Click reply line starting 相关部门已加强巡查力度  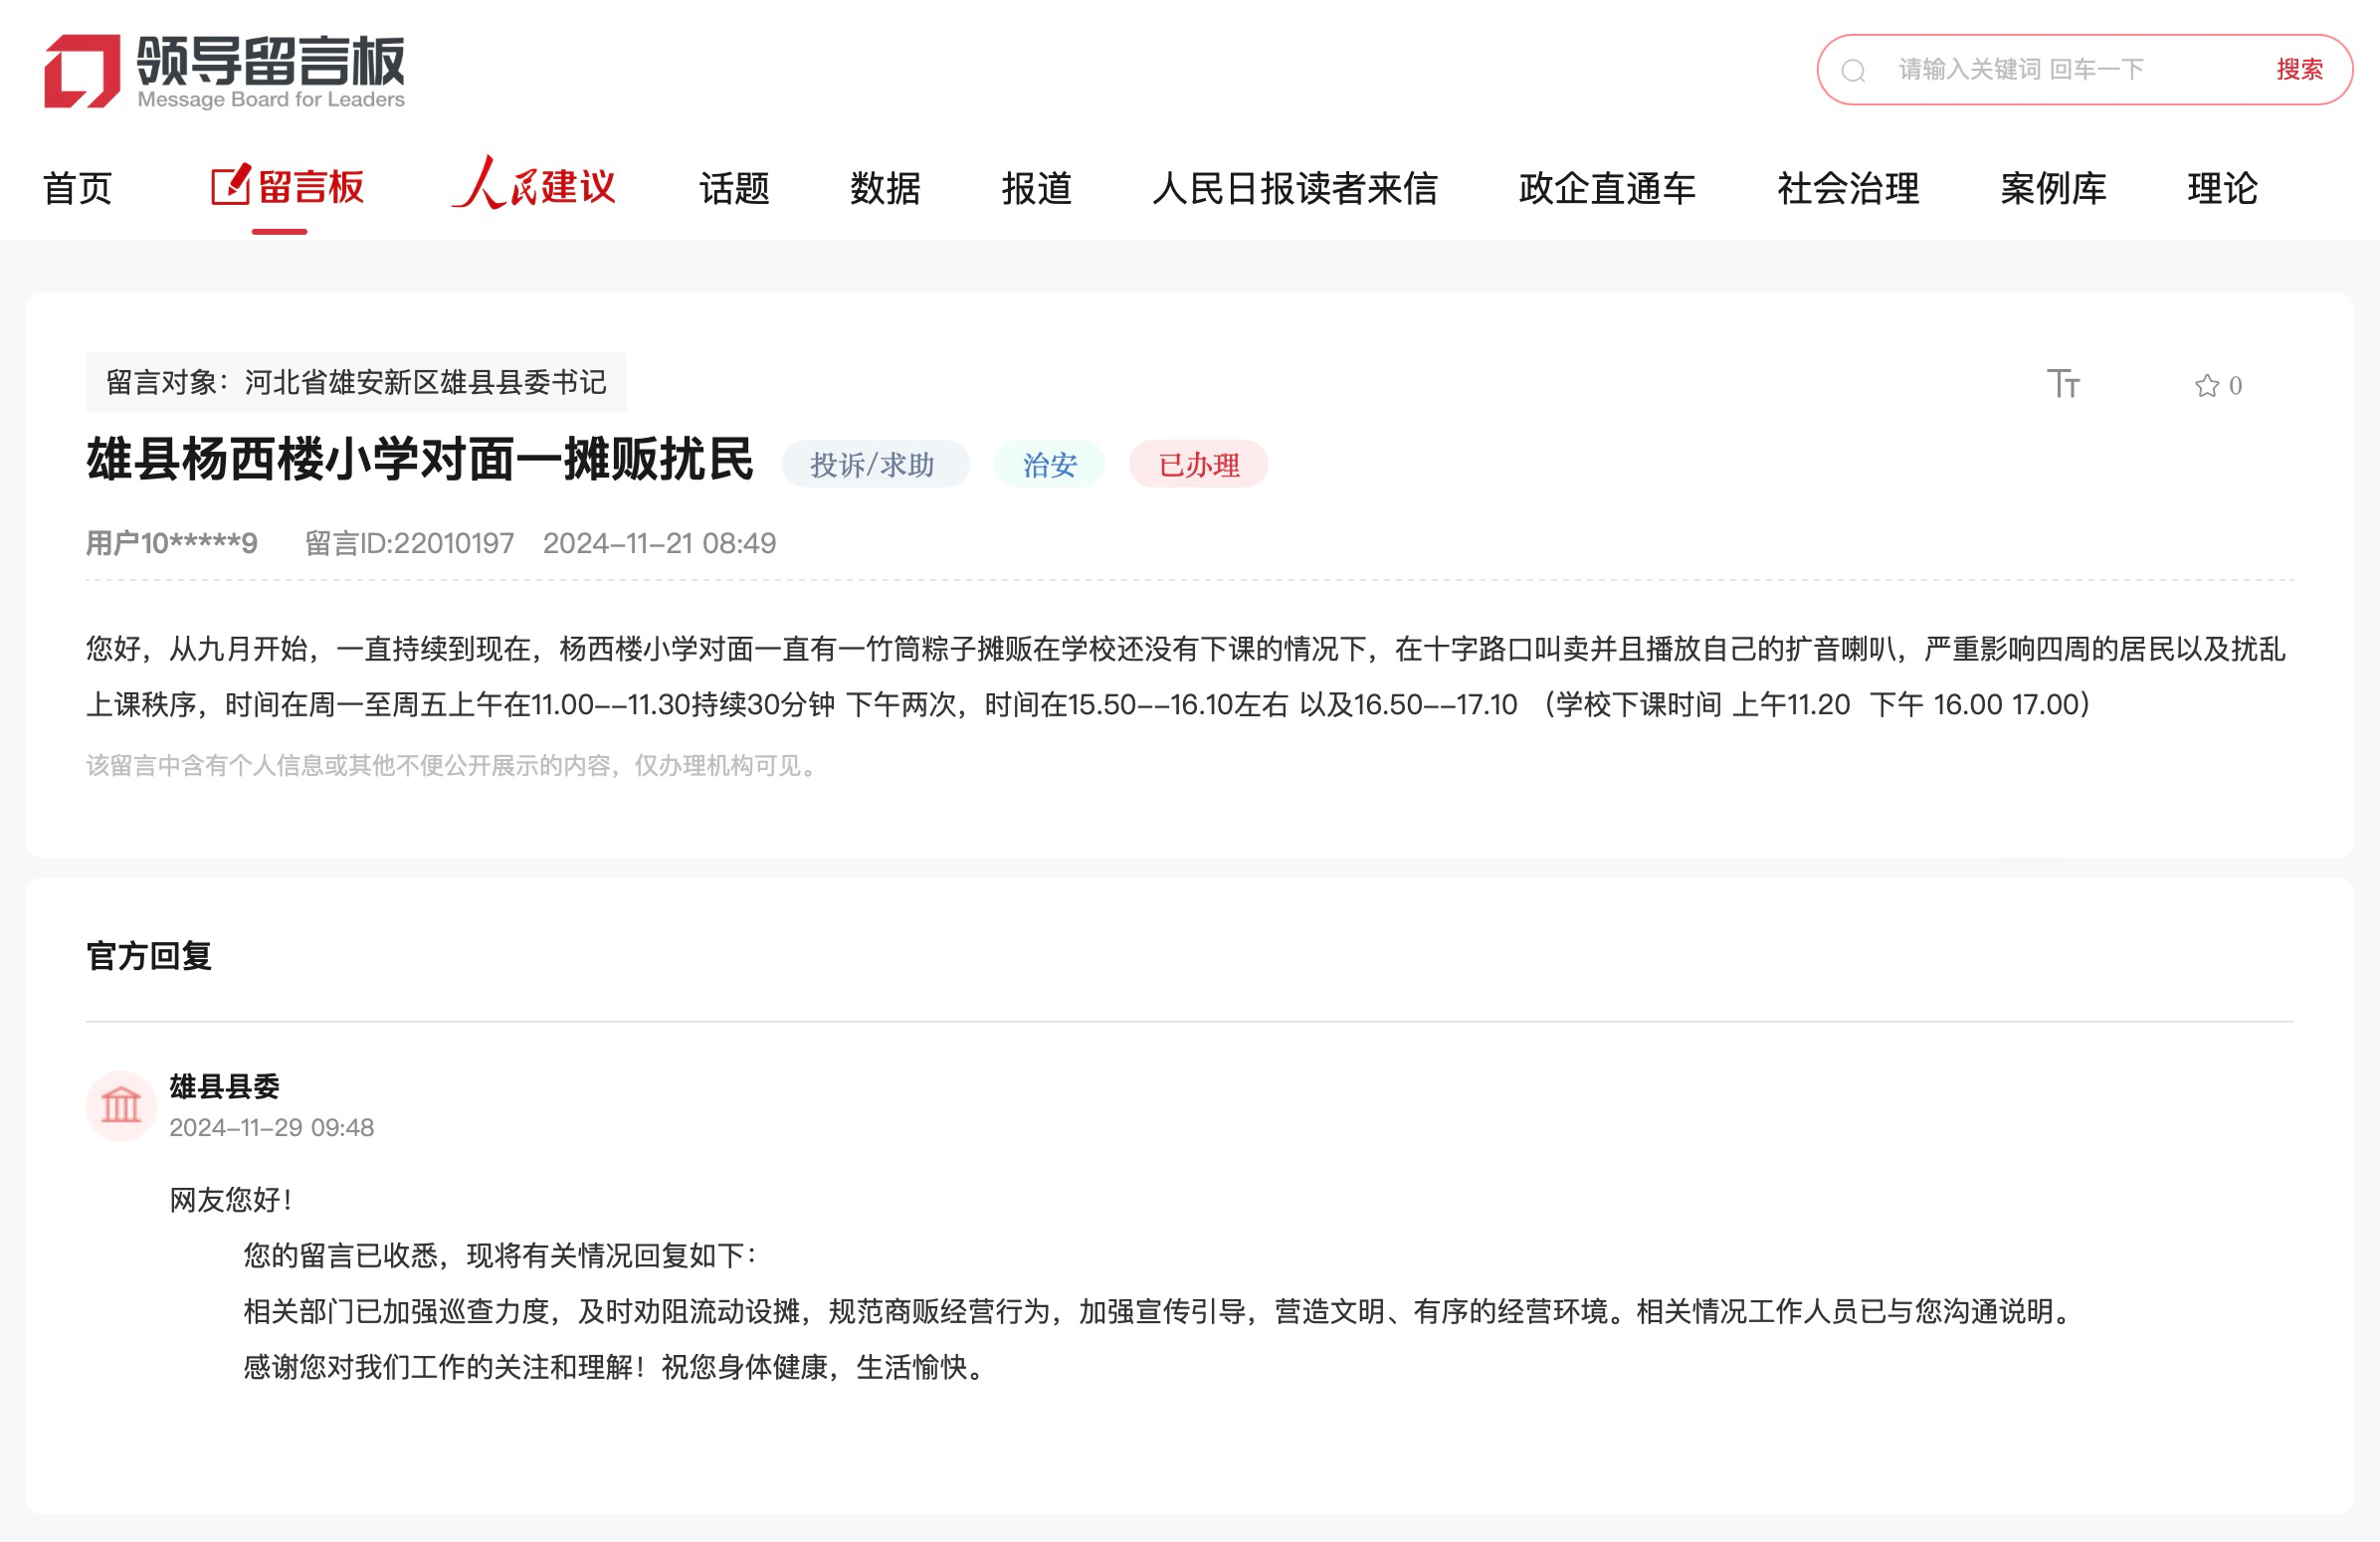point(1162,1311)
